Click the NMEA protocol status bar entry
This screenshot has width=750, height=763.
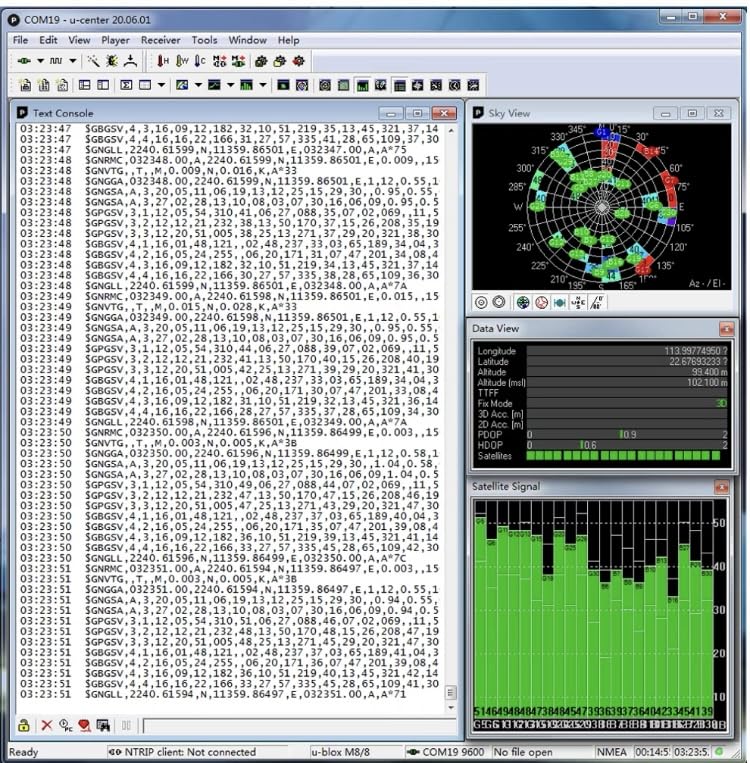612,752
